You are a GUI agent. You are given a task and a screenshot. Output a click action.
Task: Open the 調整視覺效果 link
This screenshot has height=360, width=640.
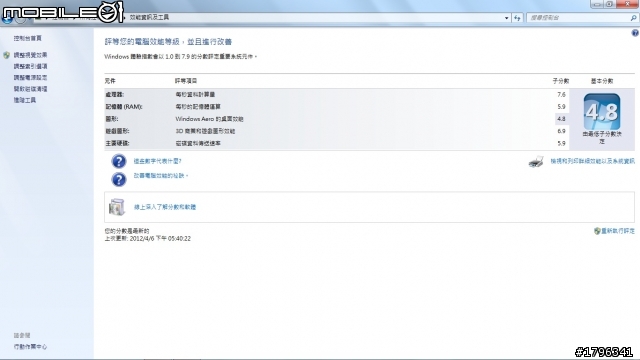(x=30, y=55)
